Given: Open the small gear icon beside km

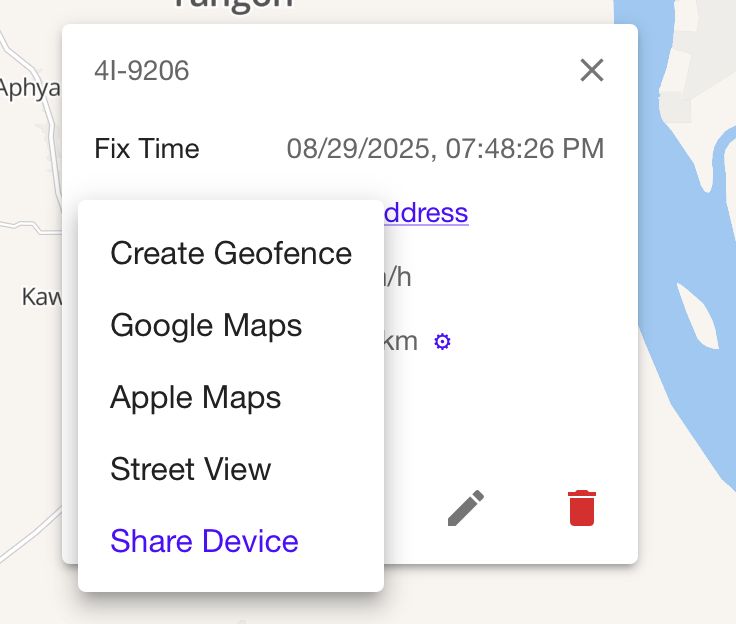Looking at the screenshot, I should 442,342.
